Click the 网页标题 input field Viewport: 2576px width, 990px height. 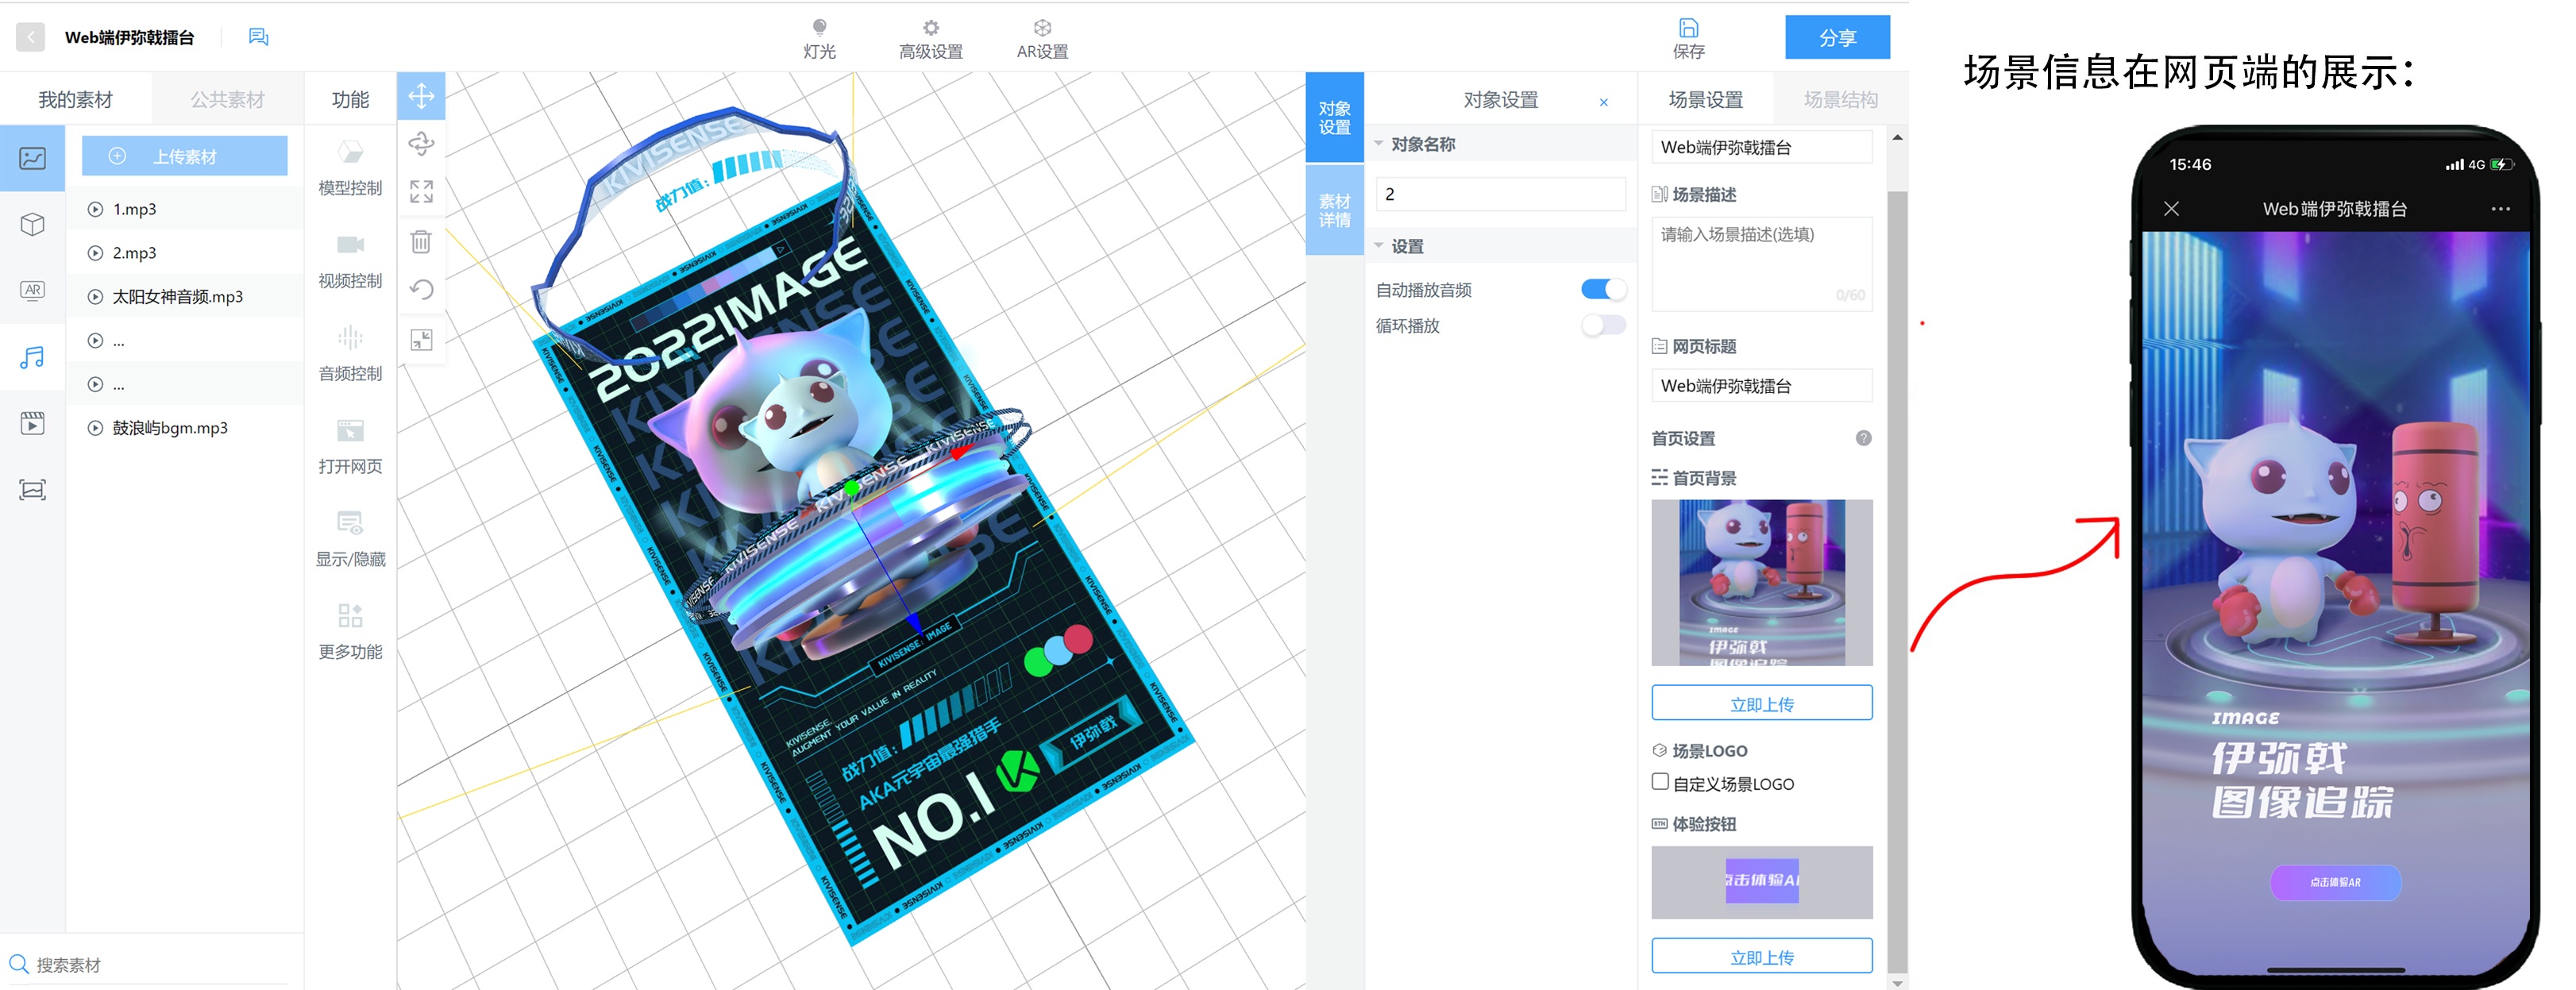click(1761, 386)
